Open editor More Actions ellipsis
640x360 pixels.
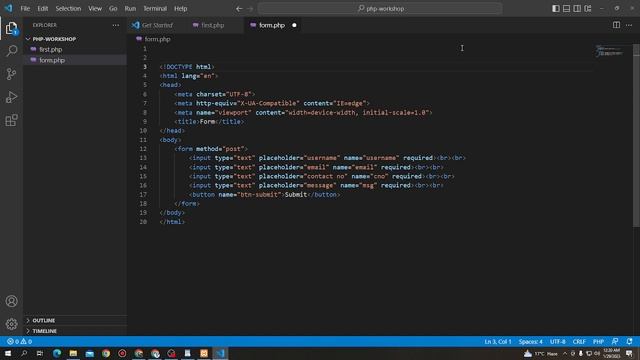[629, 25]
